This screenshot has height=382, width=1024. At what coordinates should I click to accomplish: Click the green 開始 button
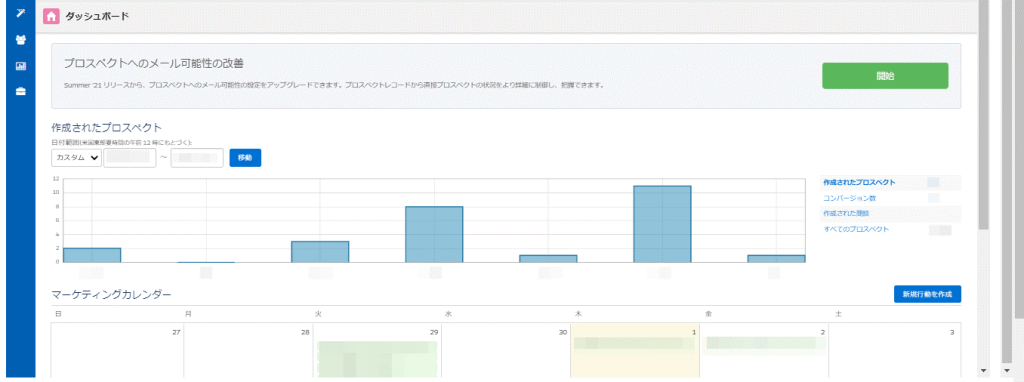pos(885,76)
